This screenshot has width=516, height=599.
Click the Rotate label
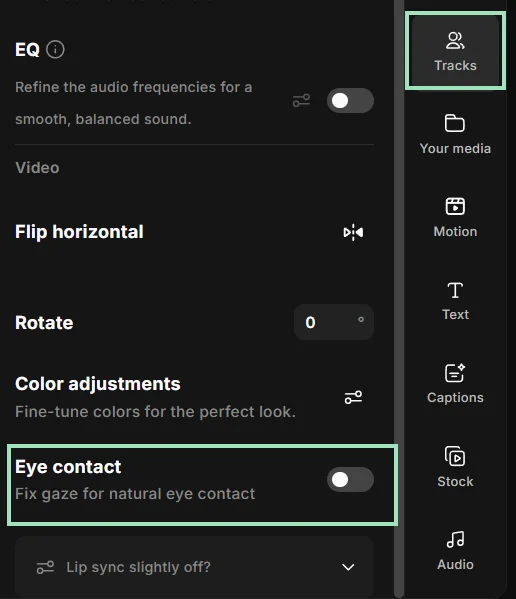[44, 322]
